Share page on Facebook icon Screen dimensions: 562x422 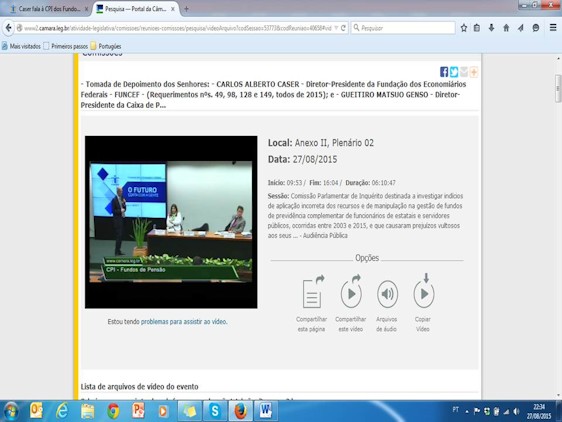tap(444, 72)
